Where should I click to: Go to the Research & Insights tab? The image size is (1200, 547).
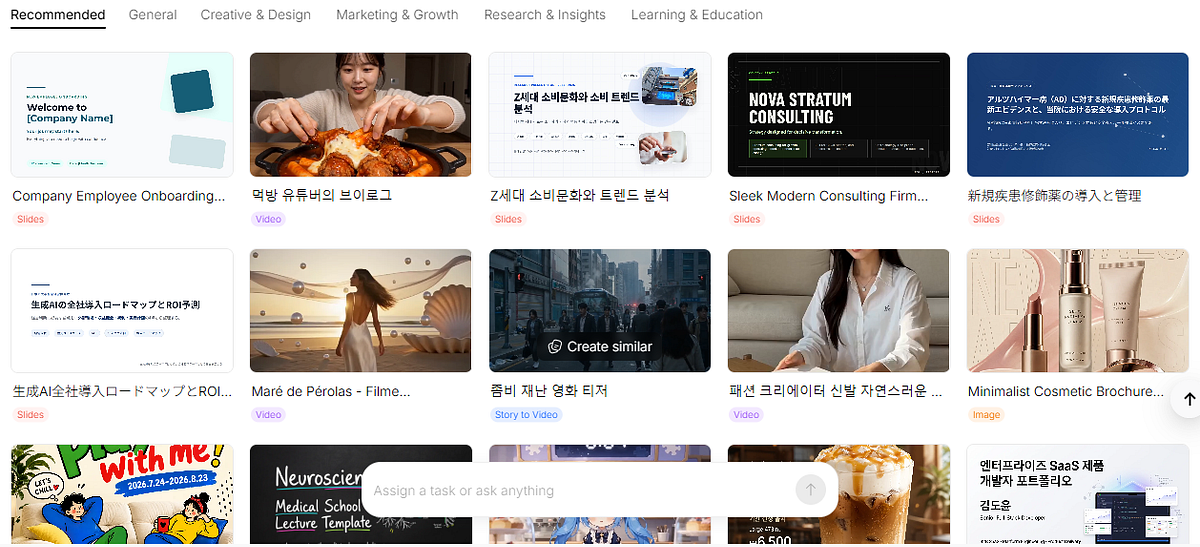(x=545, y=15)
